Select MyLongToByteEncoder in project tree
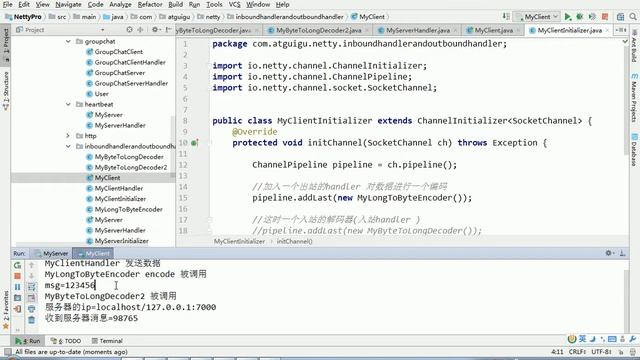The image size is (640, 360). point(129,209)
